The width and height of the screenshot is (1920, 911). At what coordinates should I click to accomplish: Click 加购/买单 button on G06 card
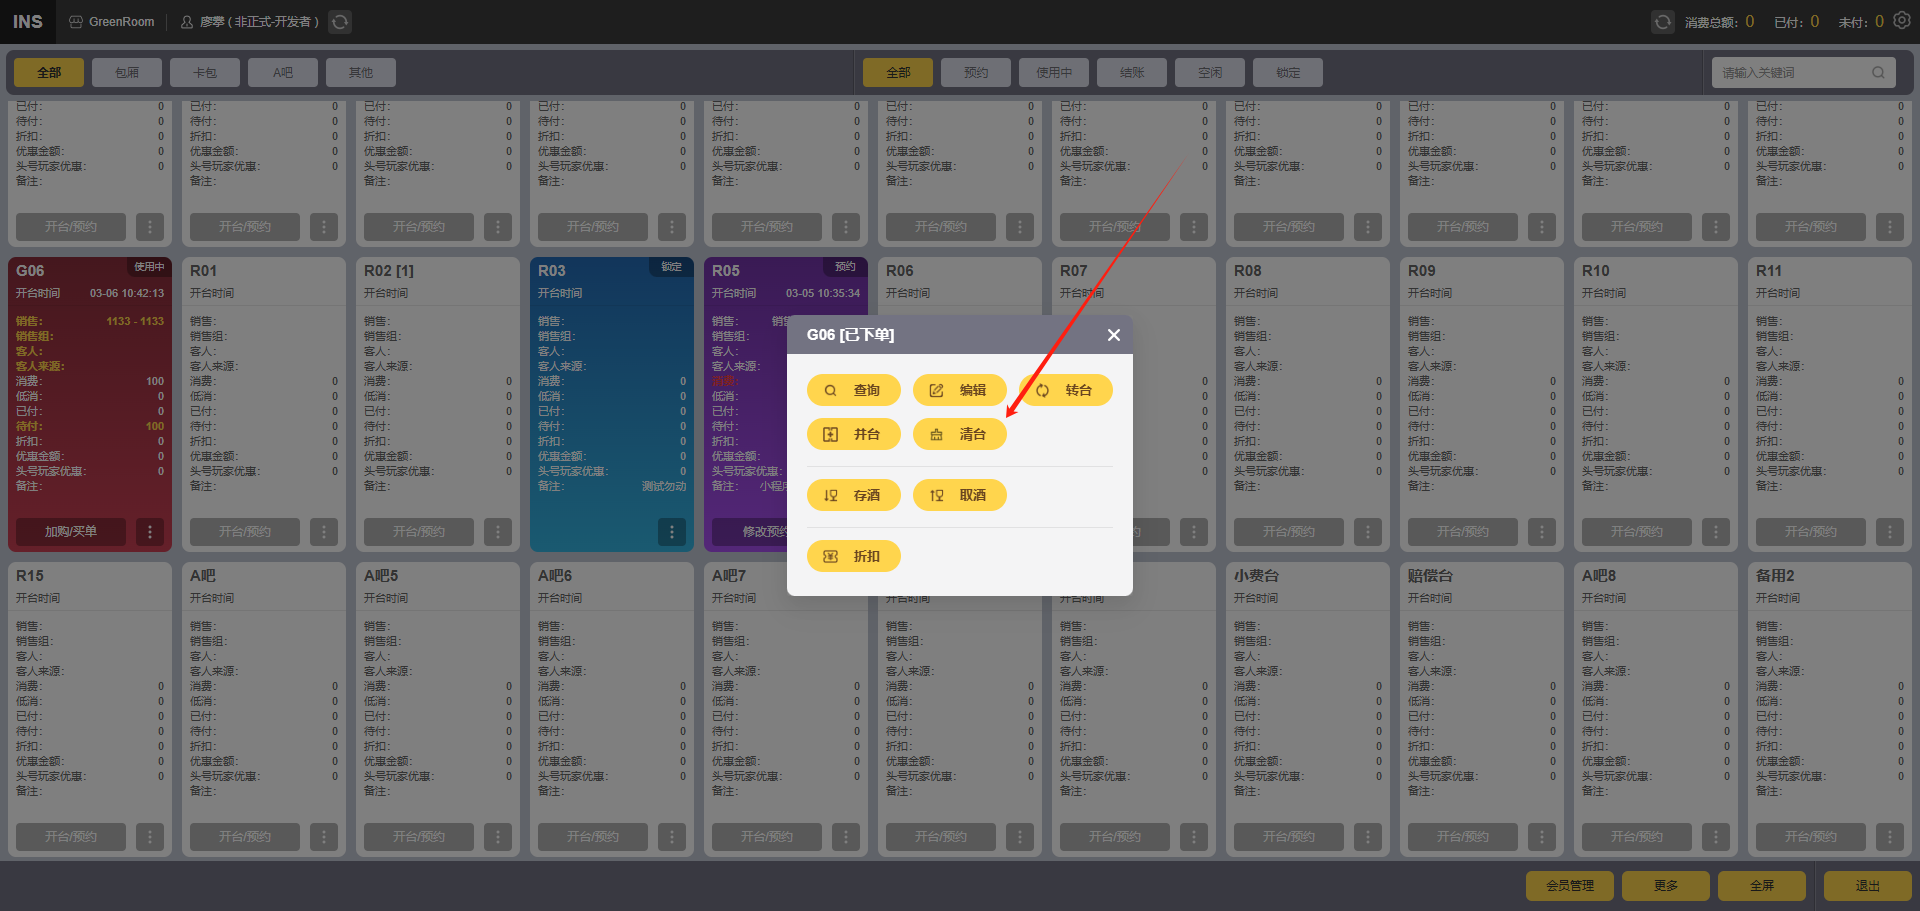tap(71, 532)
